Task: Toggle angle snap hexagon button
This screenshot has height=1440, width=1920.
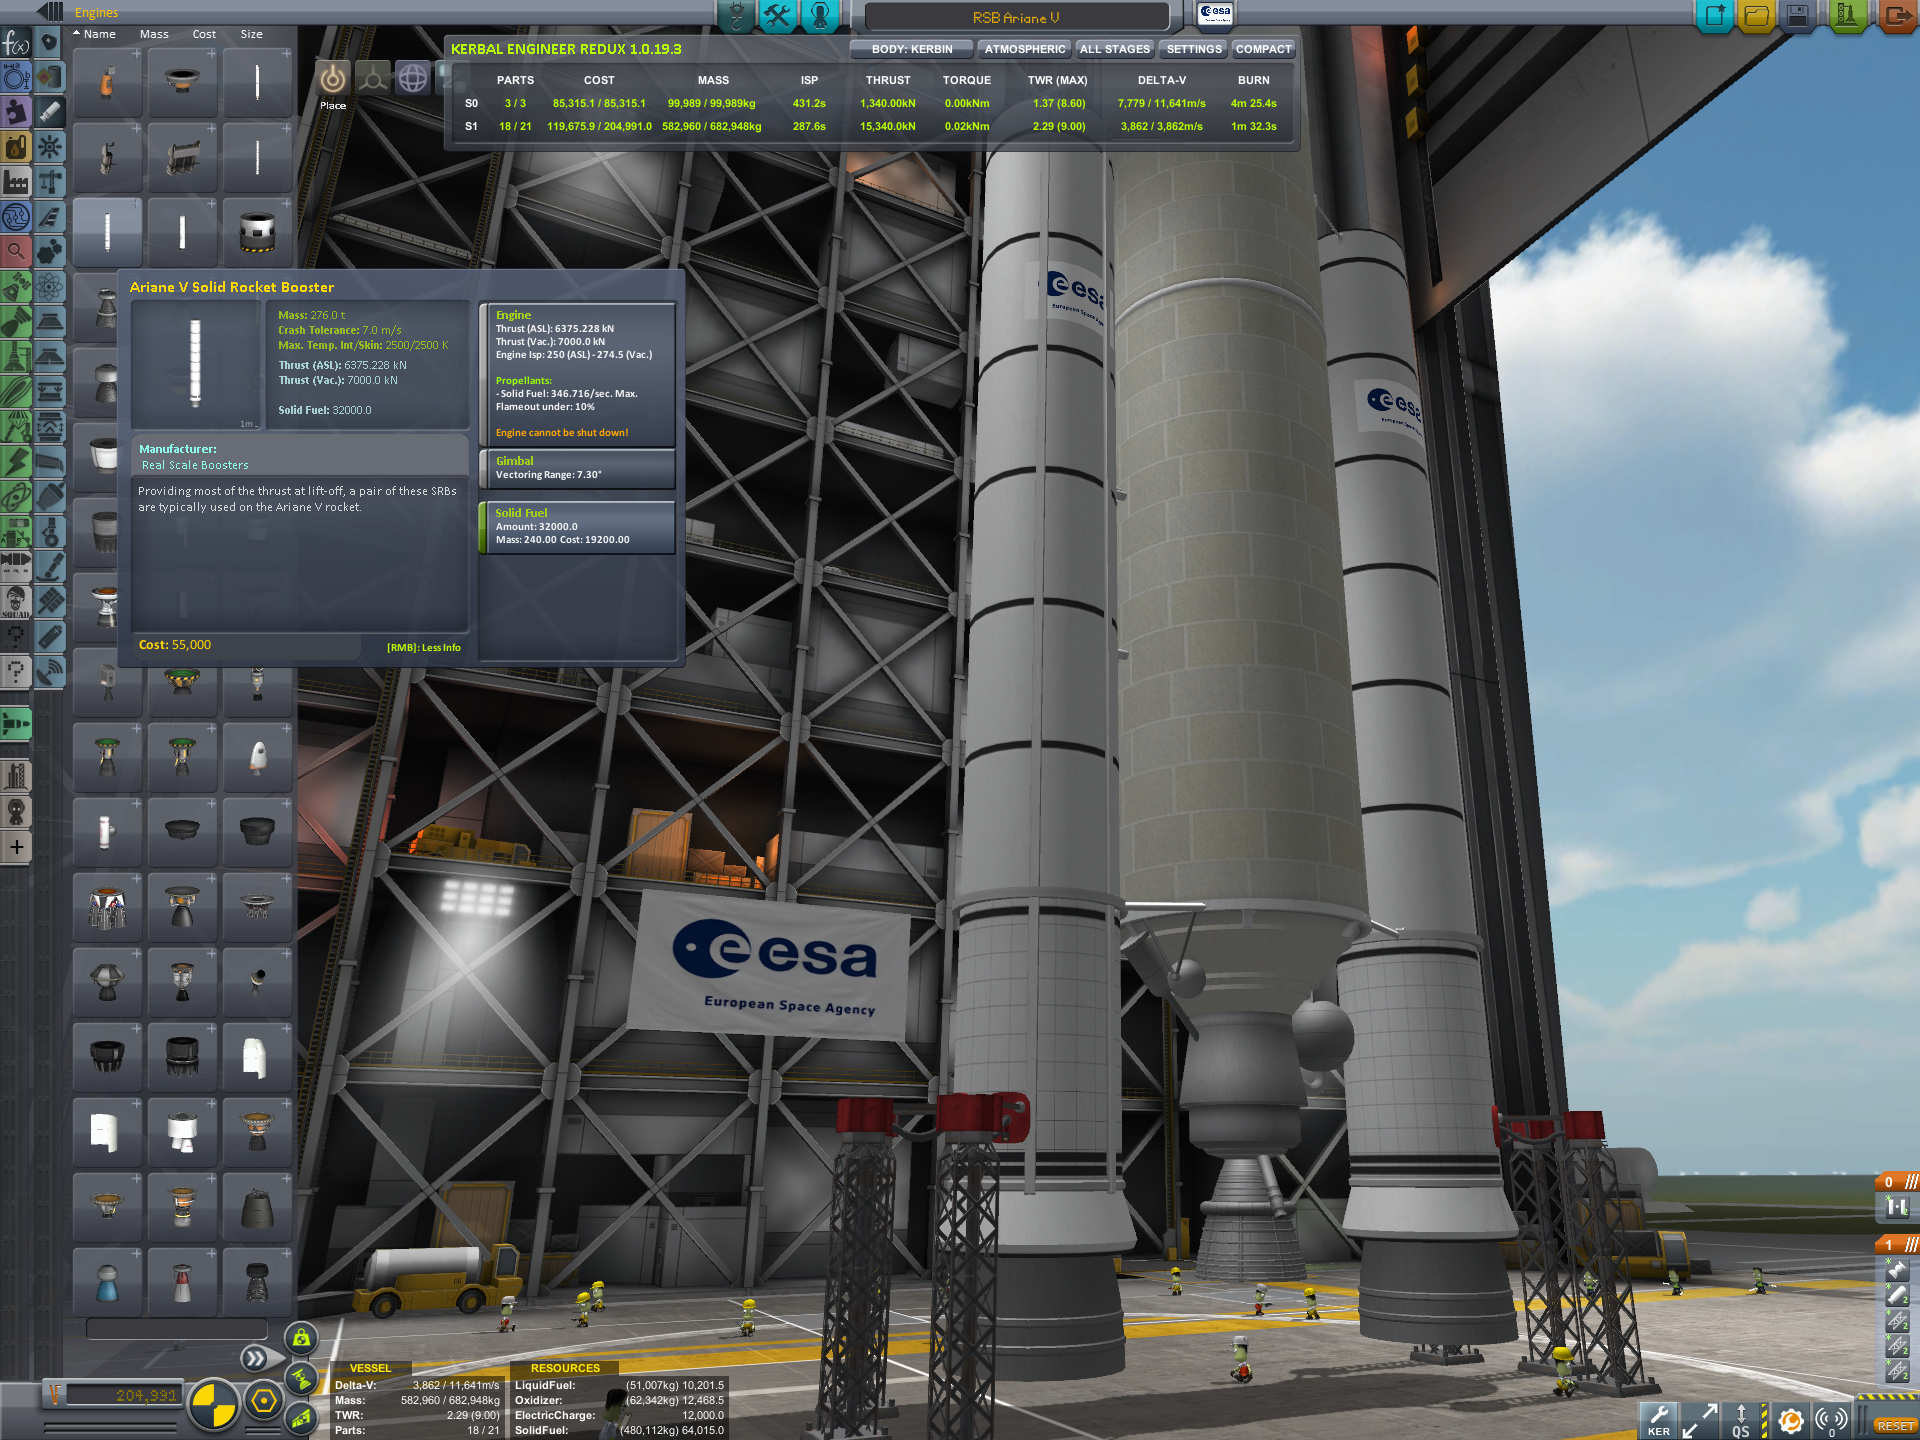Action: [x=264, y=1401]
